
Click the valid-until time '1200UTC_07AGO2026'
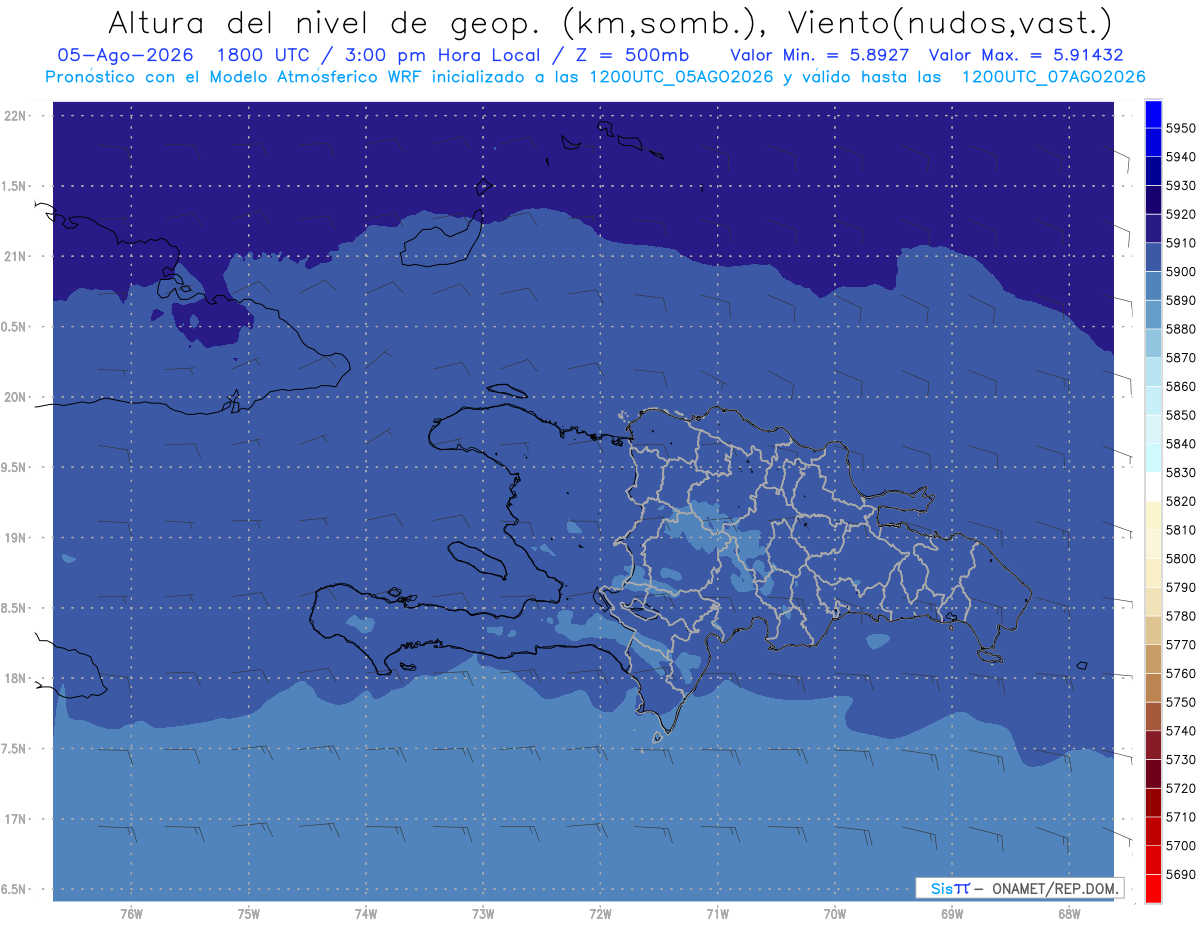point(1054,76)
